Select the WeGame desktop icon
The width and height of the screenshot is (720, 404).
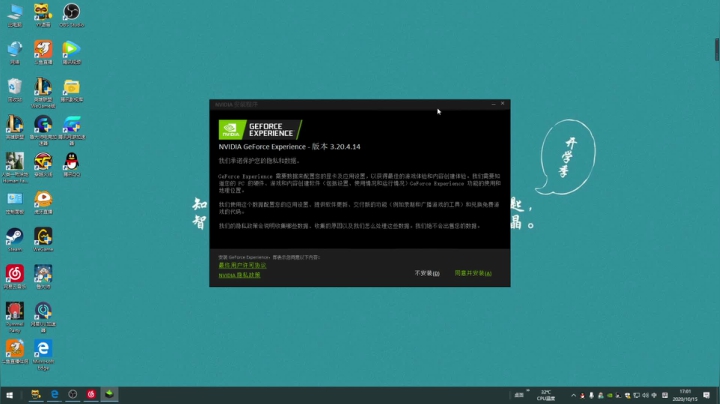pyautogui.click(x=43, y=240)
